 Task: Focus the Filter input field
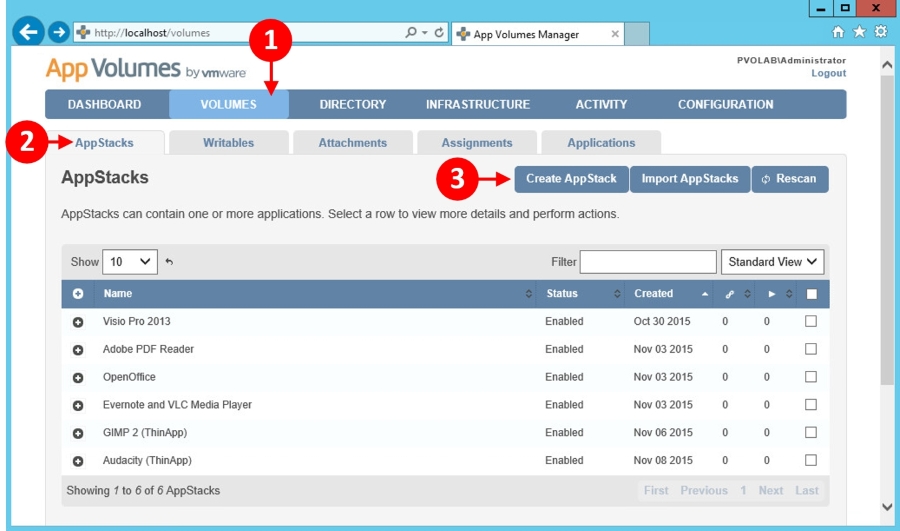pyautogui.click(x=648, y=262)
